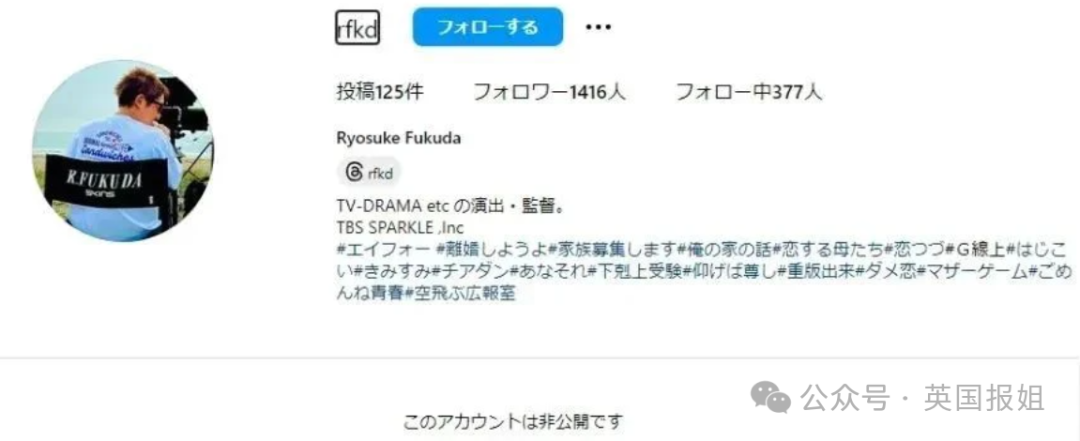View the 投稿125件 posts count

(380, 92)
